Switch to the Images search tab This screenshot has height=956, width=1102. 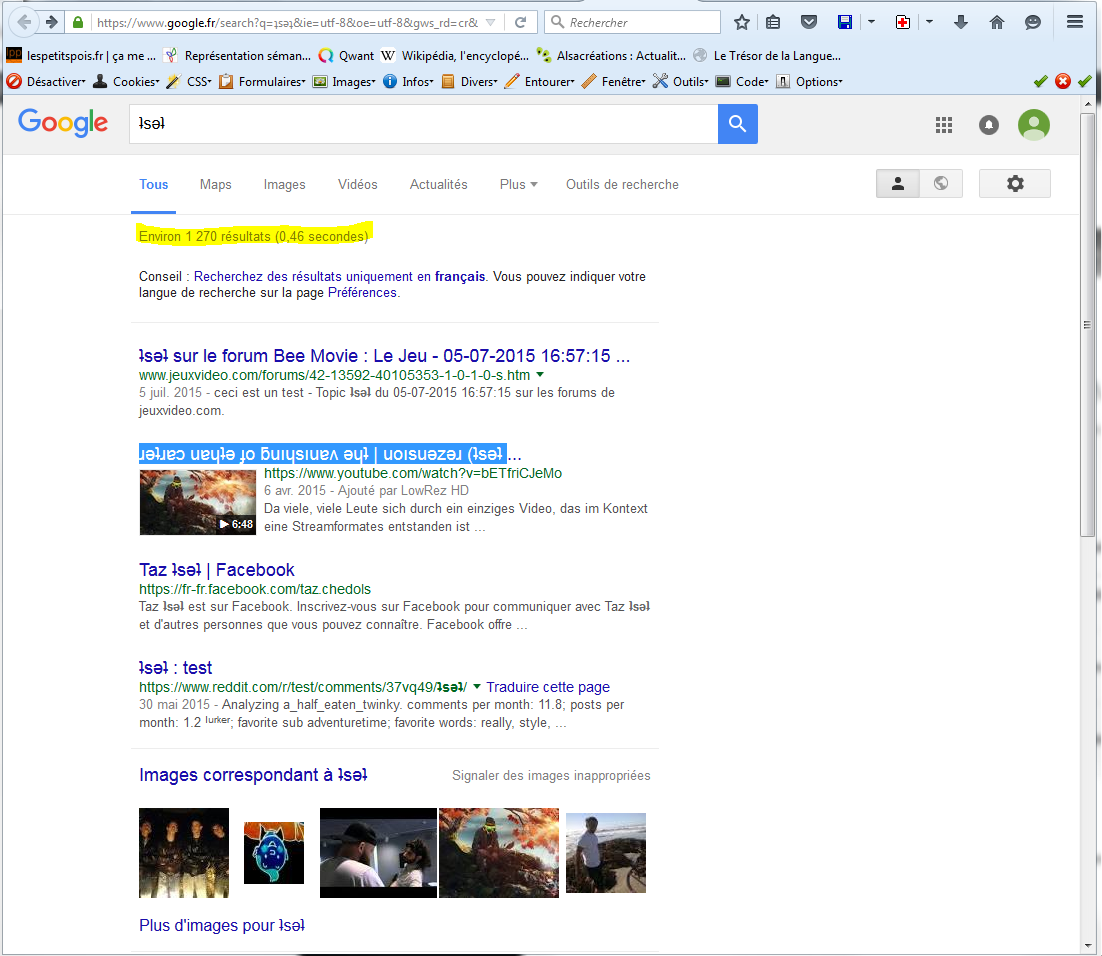coord(284,185)
